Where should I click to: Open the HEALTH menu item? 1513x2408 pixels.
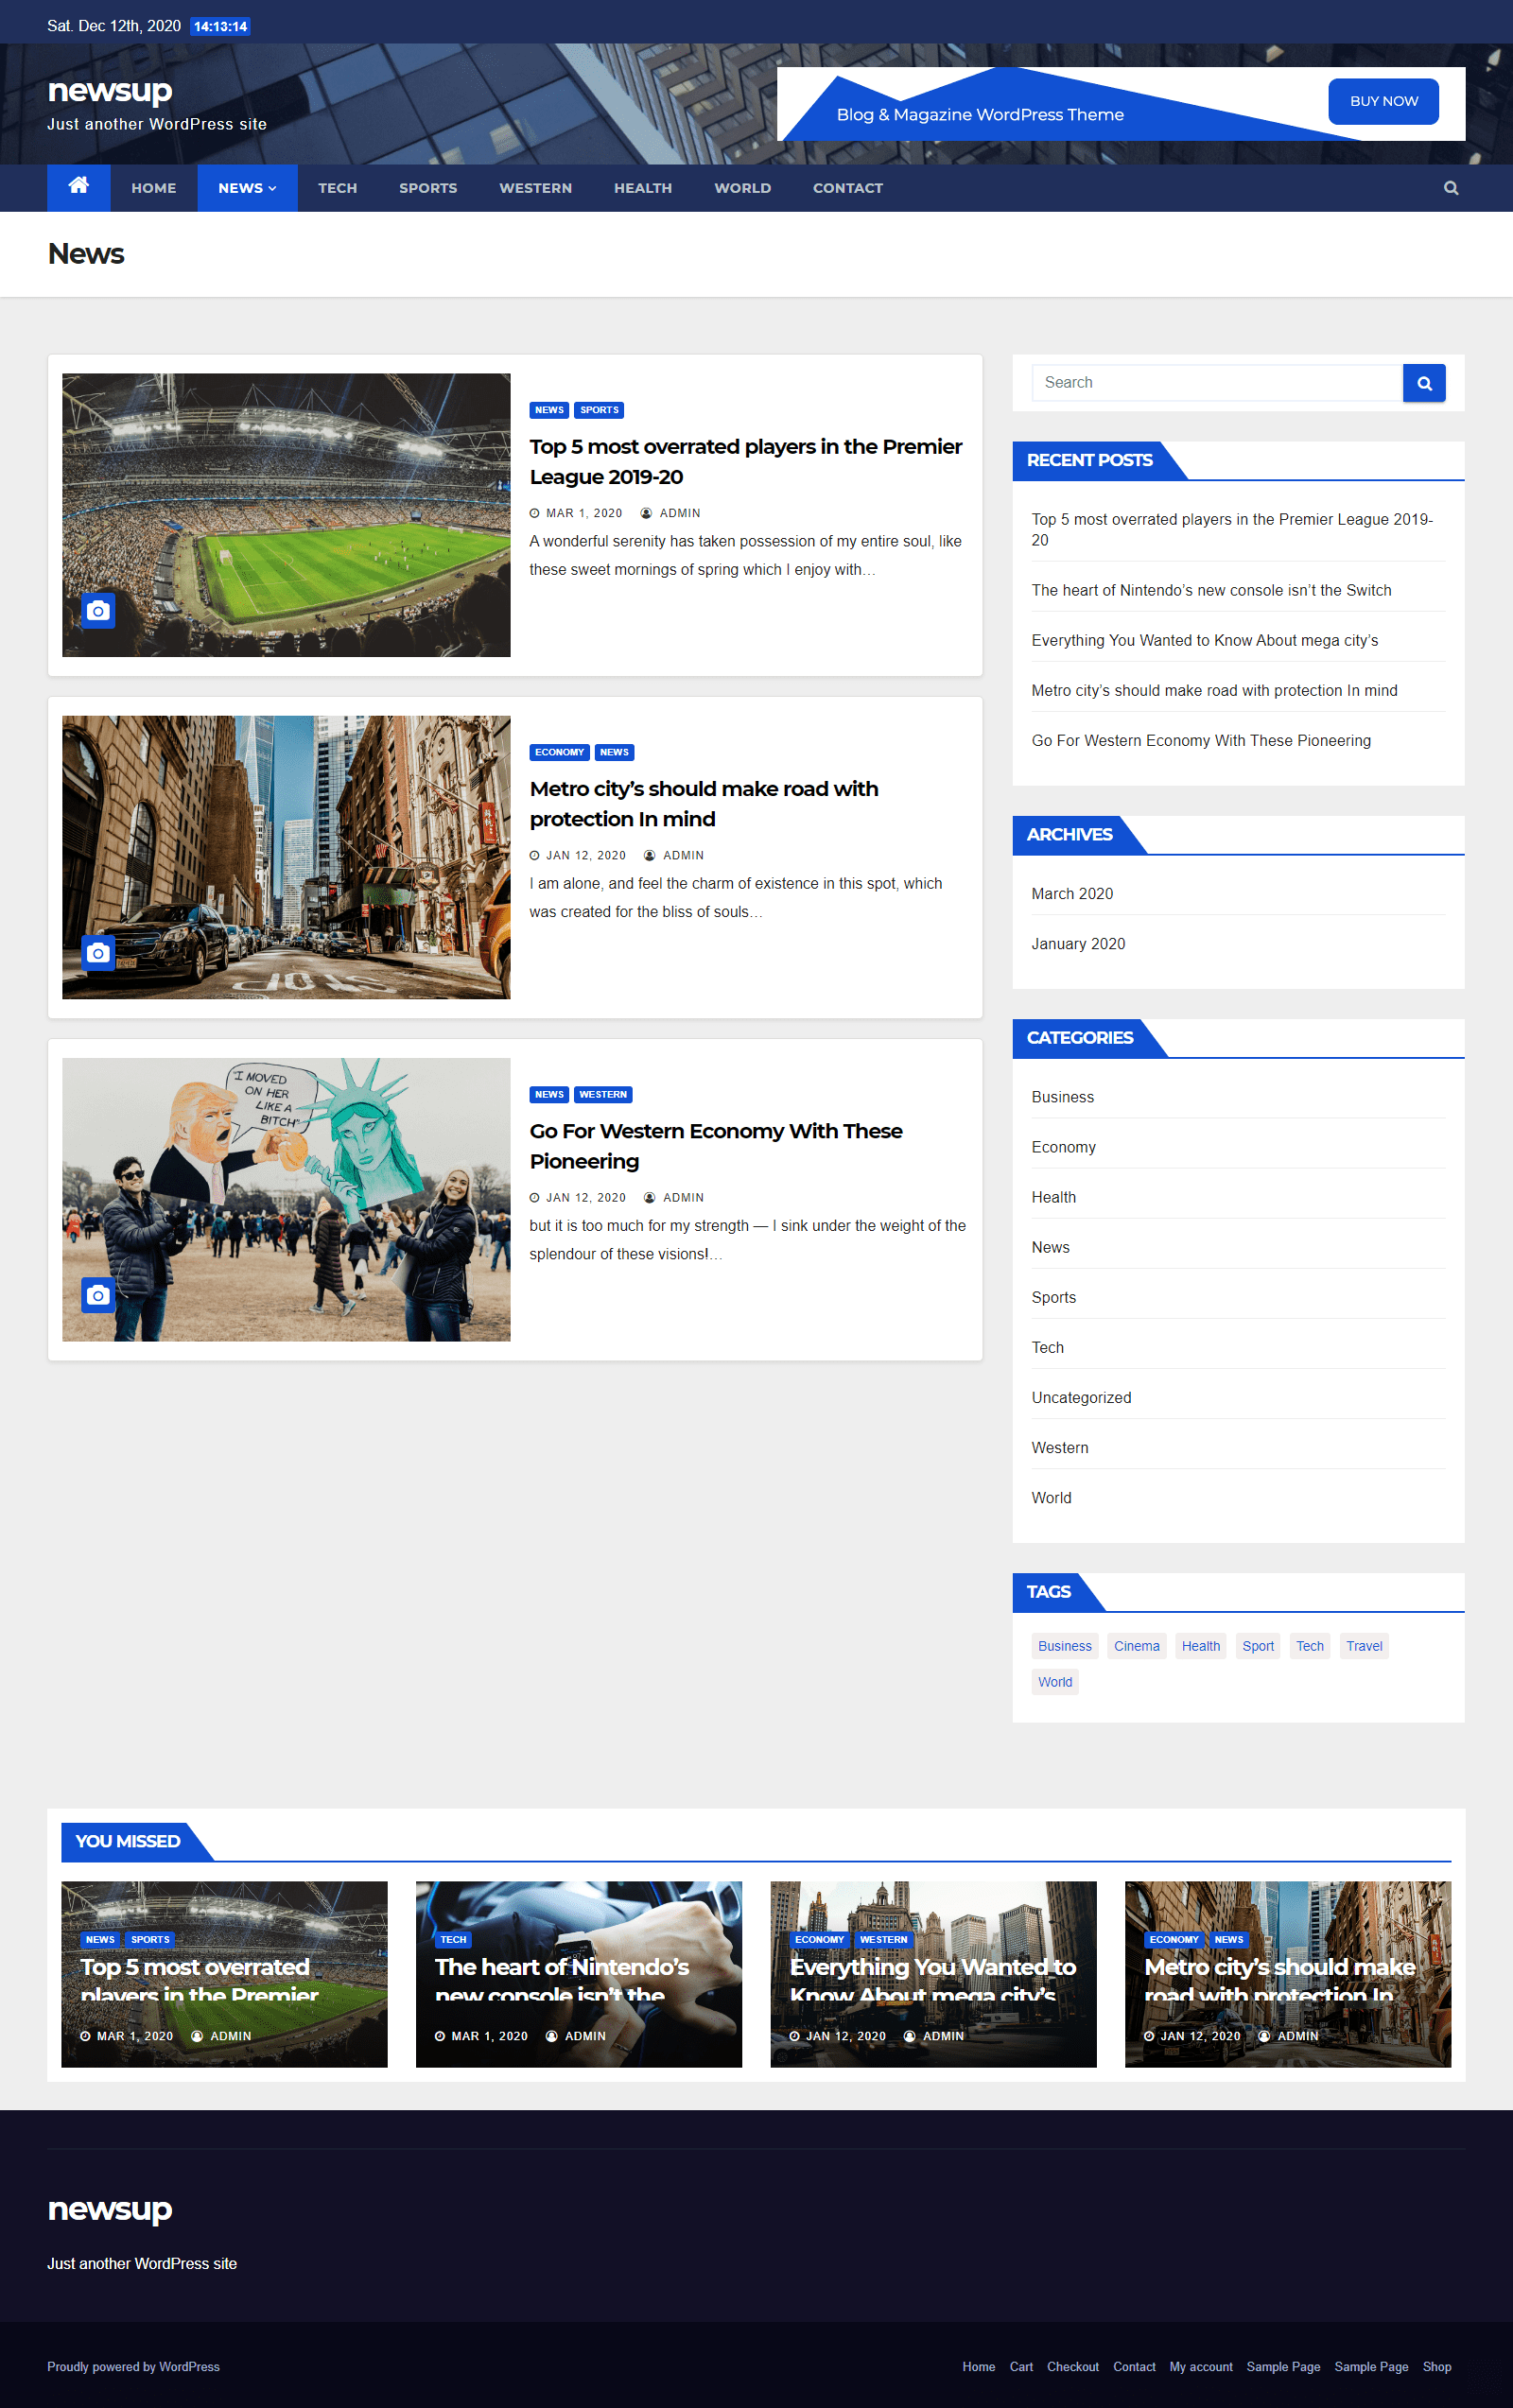(x=643, y=188)
